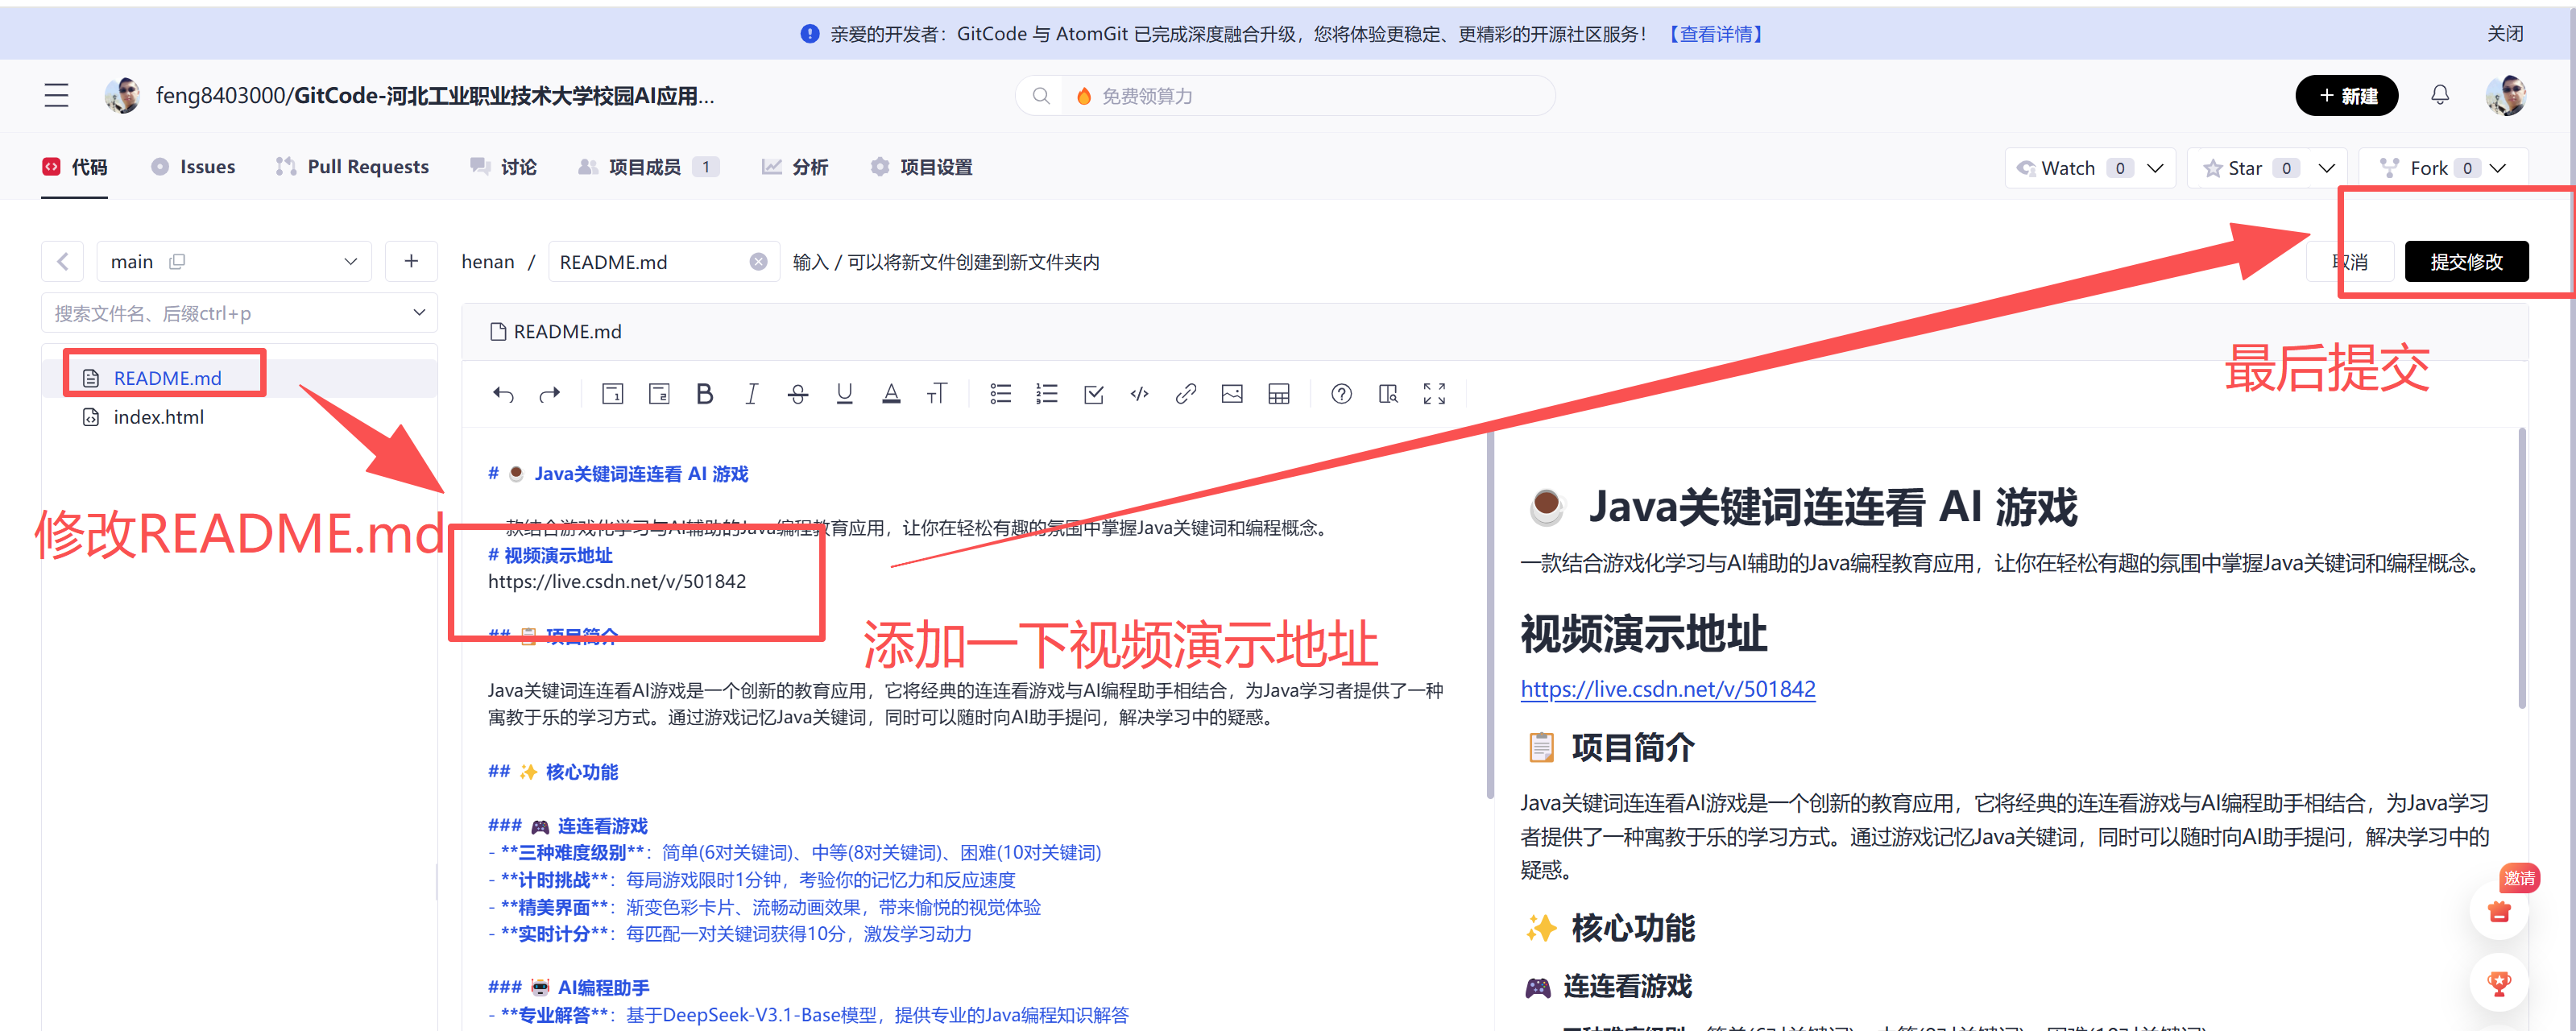Click the 提交修改 submit button

[2465, 262]
